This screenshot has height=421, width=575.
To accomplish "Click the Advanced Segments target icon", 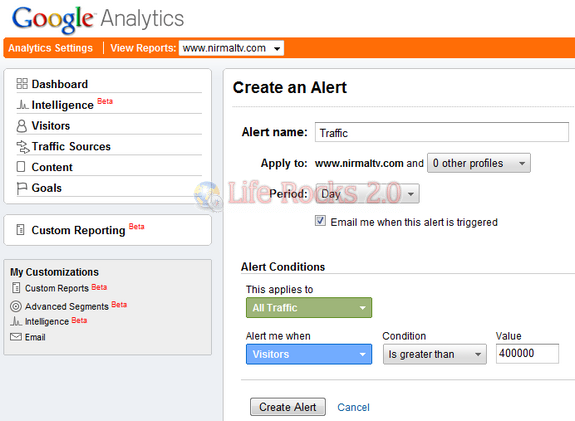I will point(16,306).
